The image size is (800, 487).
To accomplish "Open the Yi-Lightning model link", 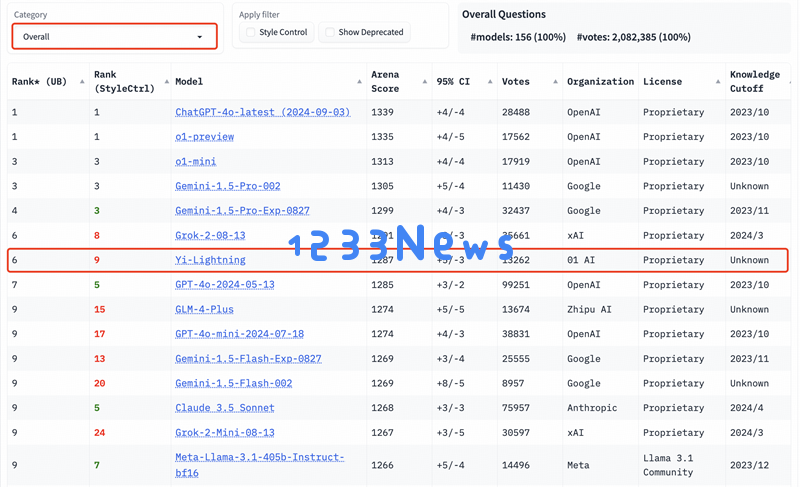I will click(210, 260).
